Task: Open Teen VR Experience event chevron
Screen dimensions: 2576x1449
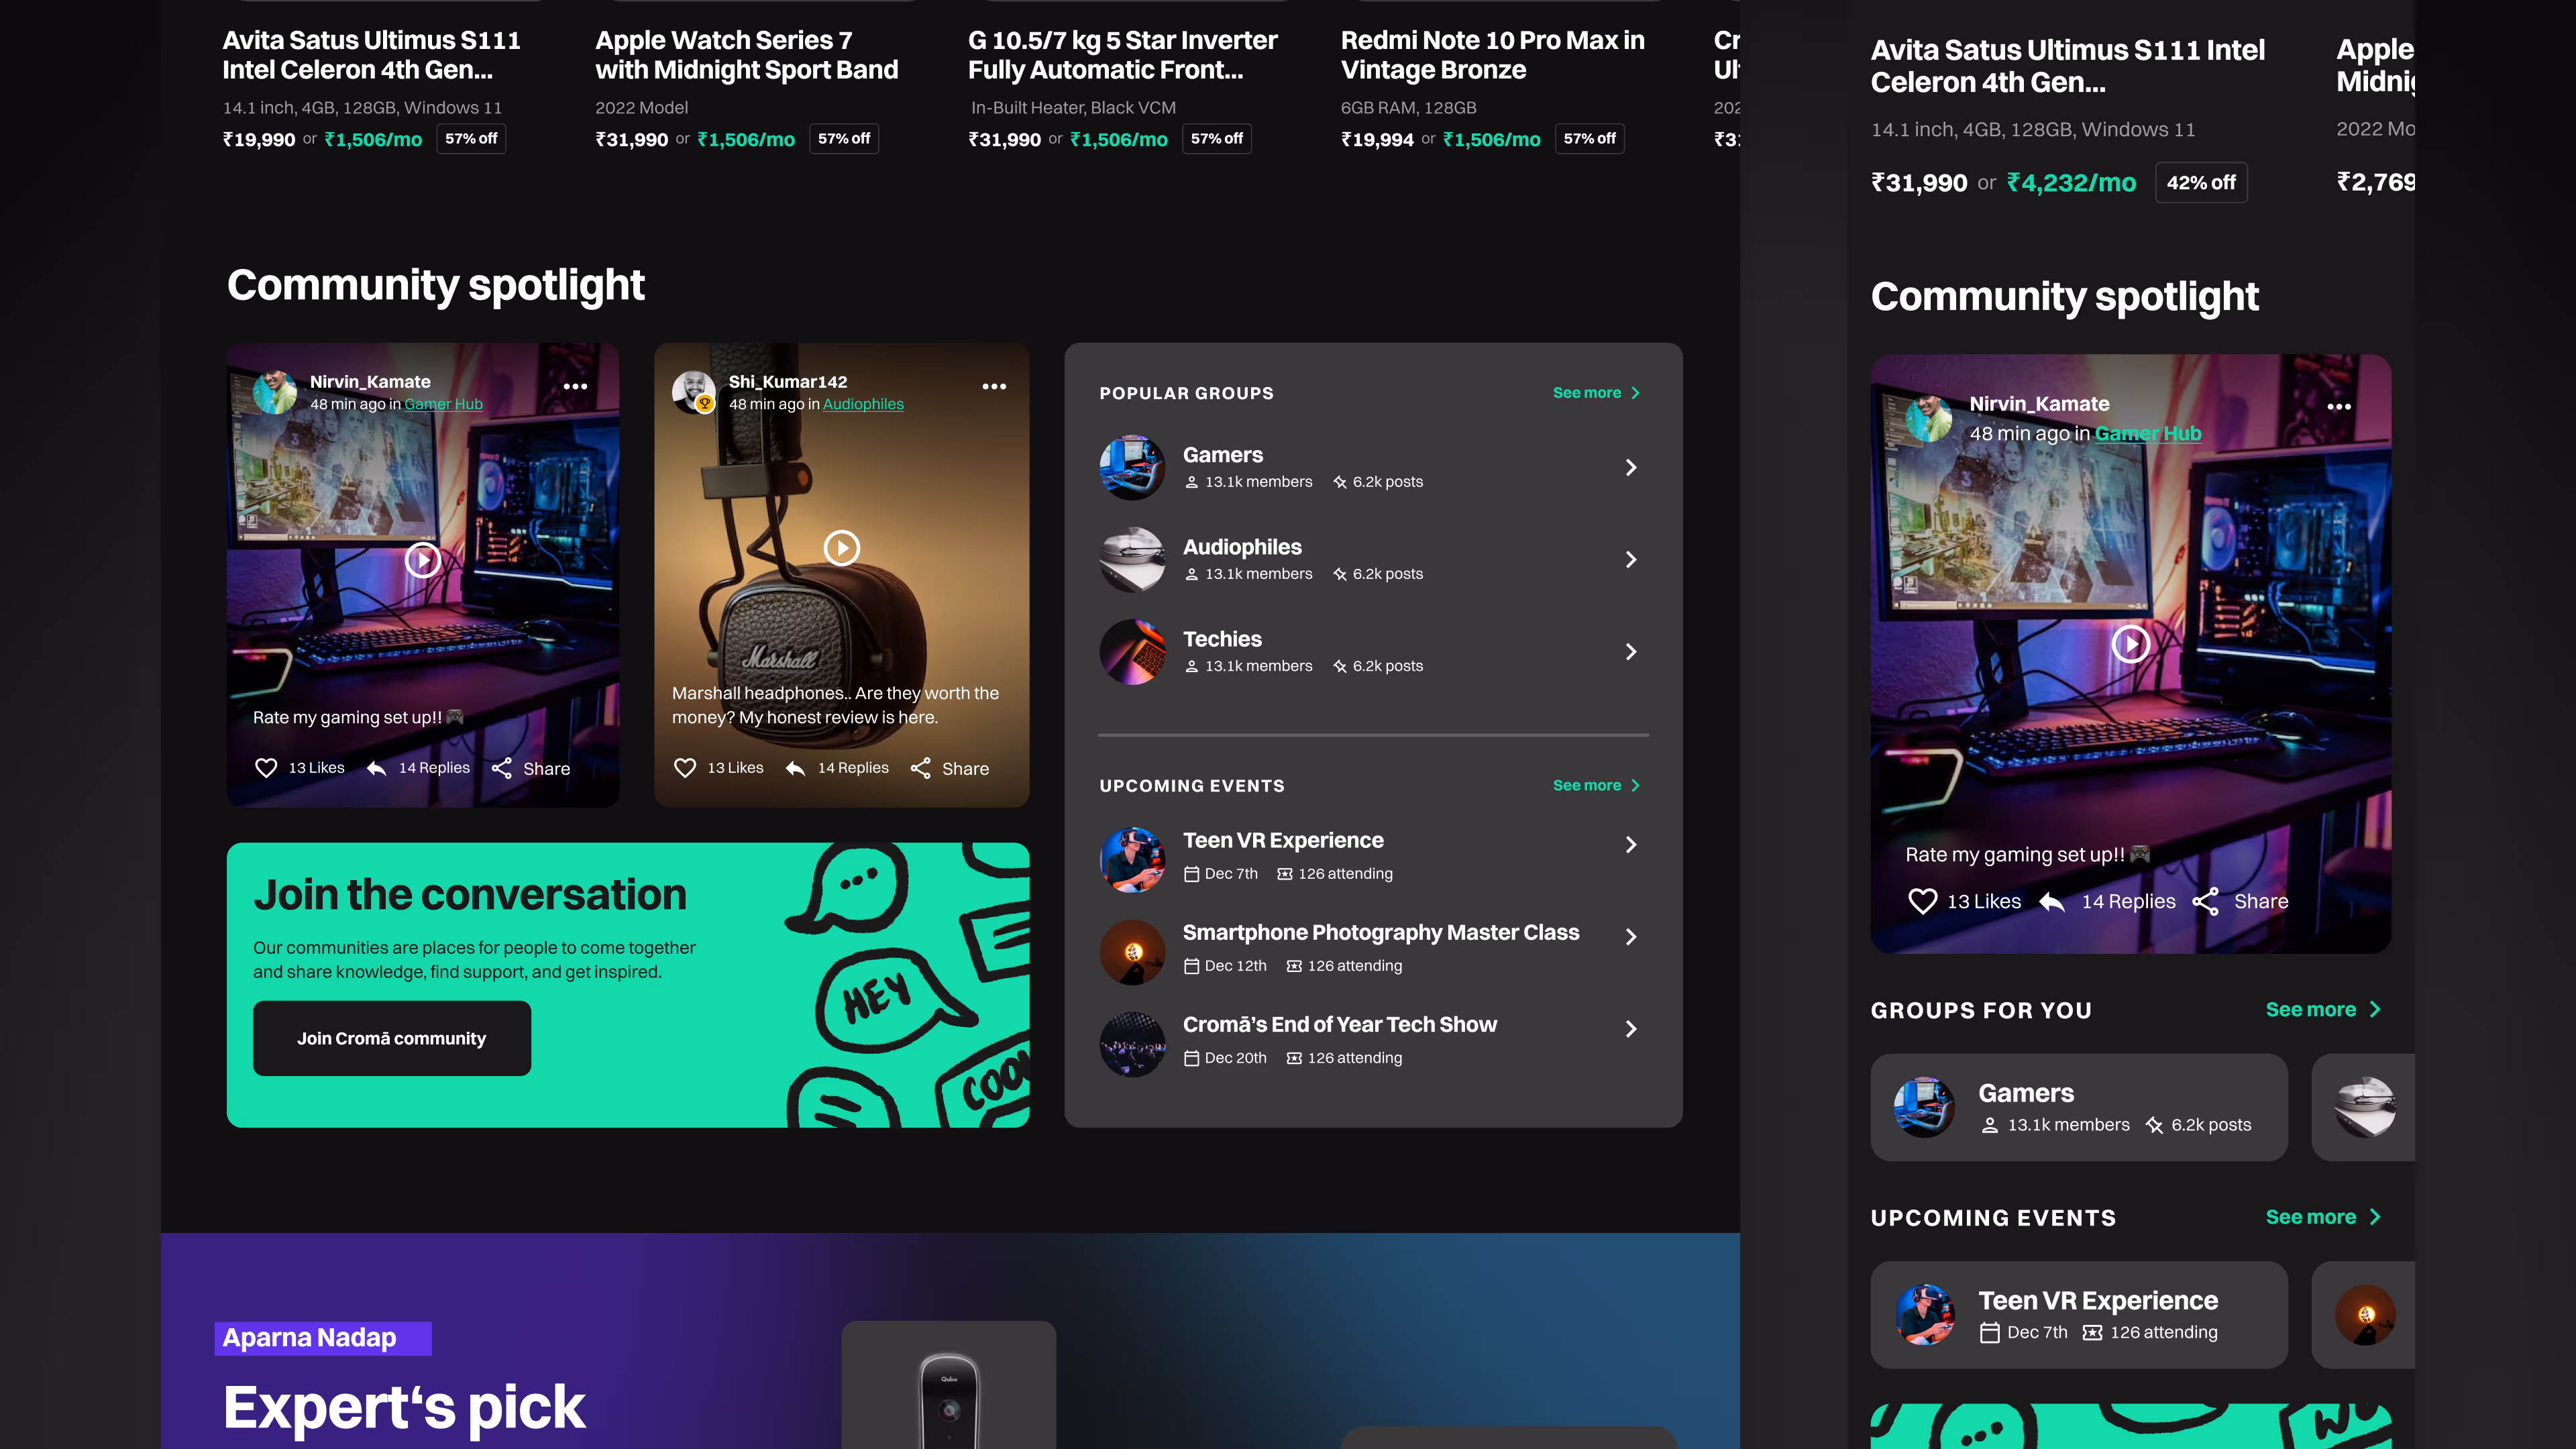Action: [x=1631, y=845]
